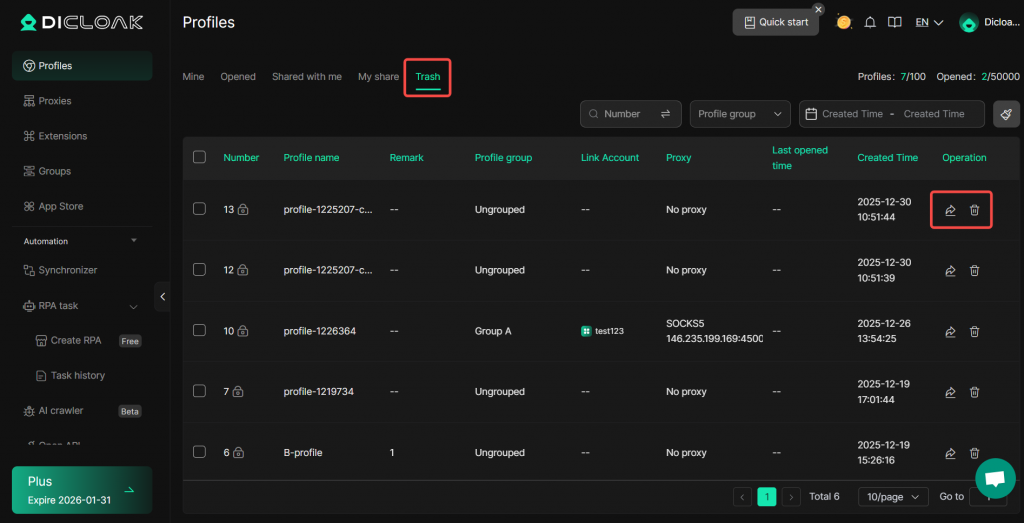Open the live chat bubble icon
1024x523 pixels.
pos(994,478)
